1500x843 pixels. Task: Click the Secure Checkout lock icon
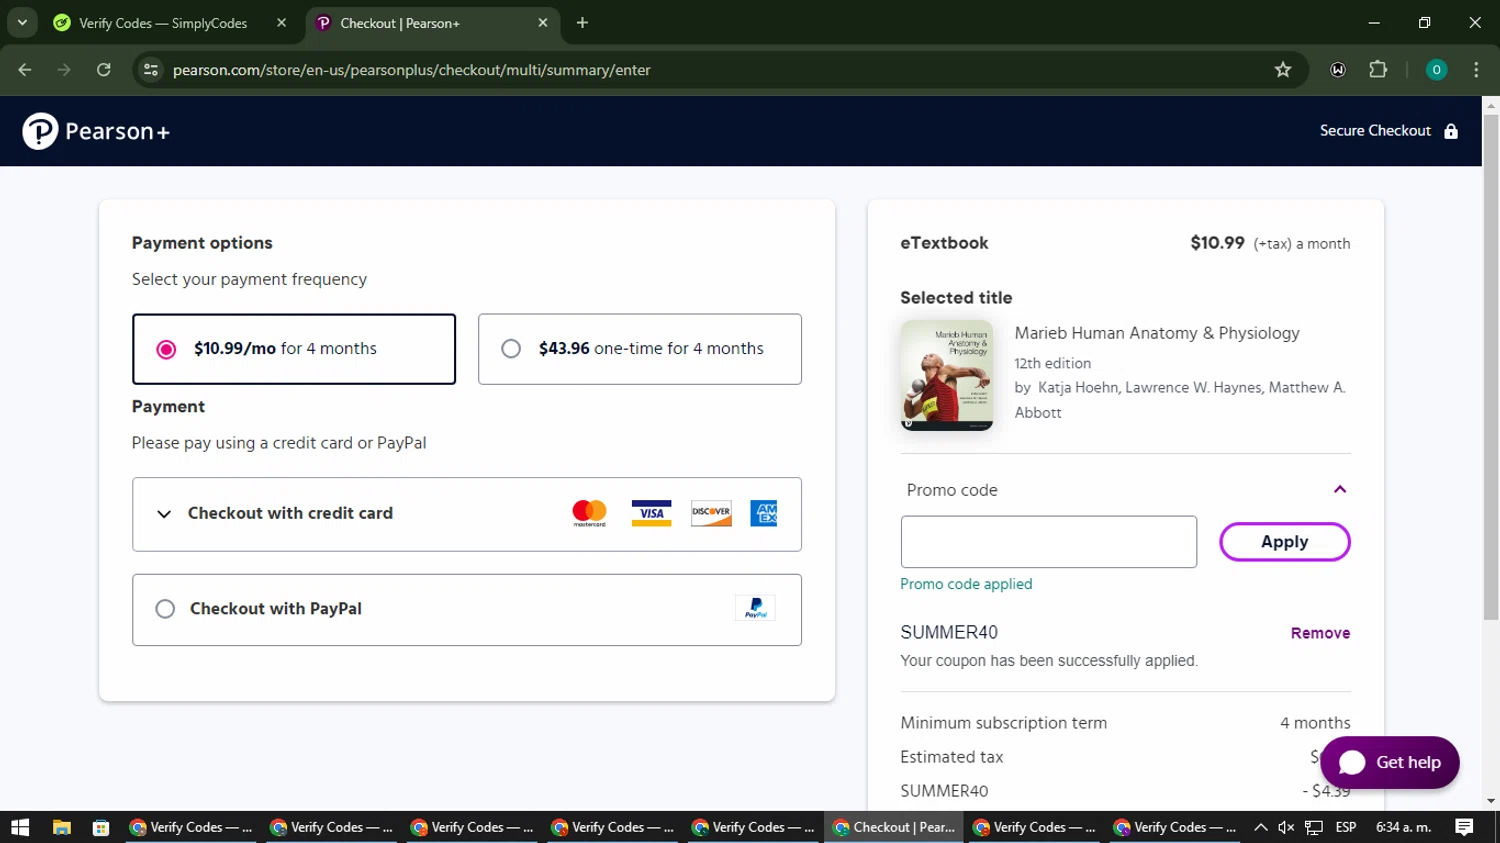point(1451,131)
